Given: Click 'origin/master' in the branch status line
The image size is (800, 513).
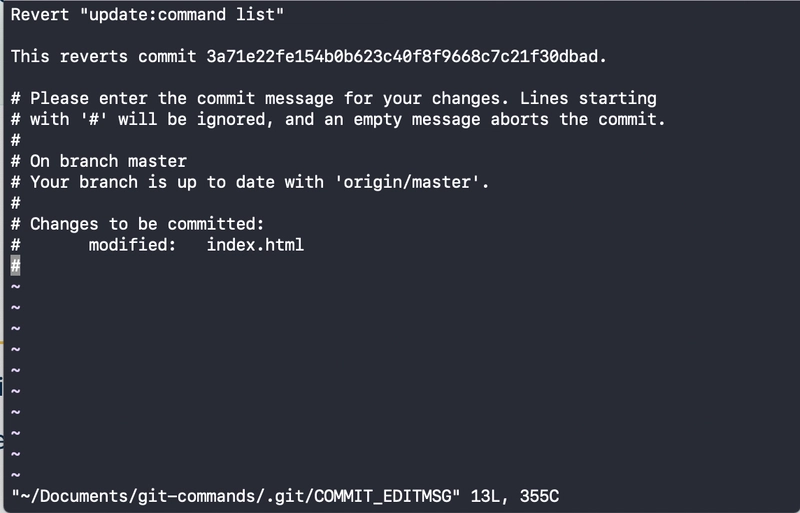Looking at the screenshot, I should coord(407,182).
